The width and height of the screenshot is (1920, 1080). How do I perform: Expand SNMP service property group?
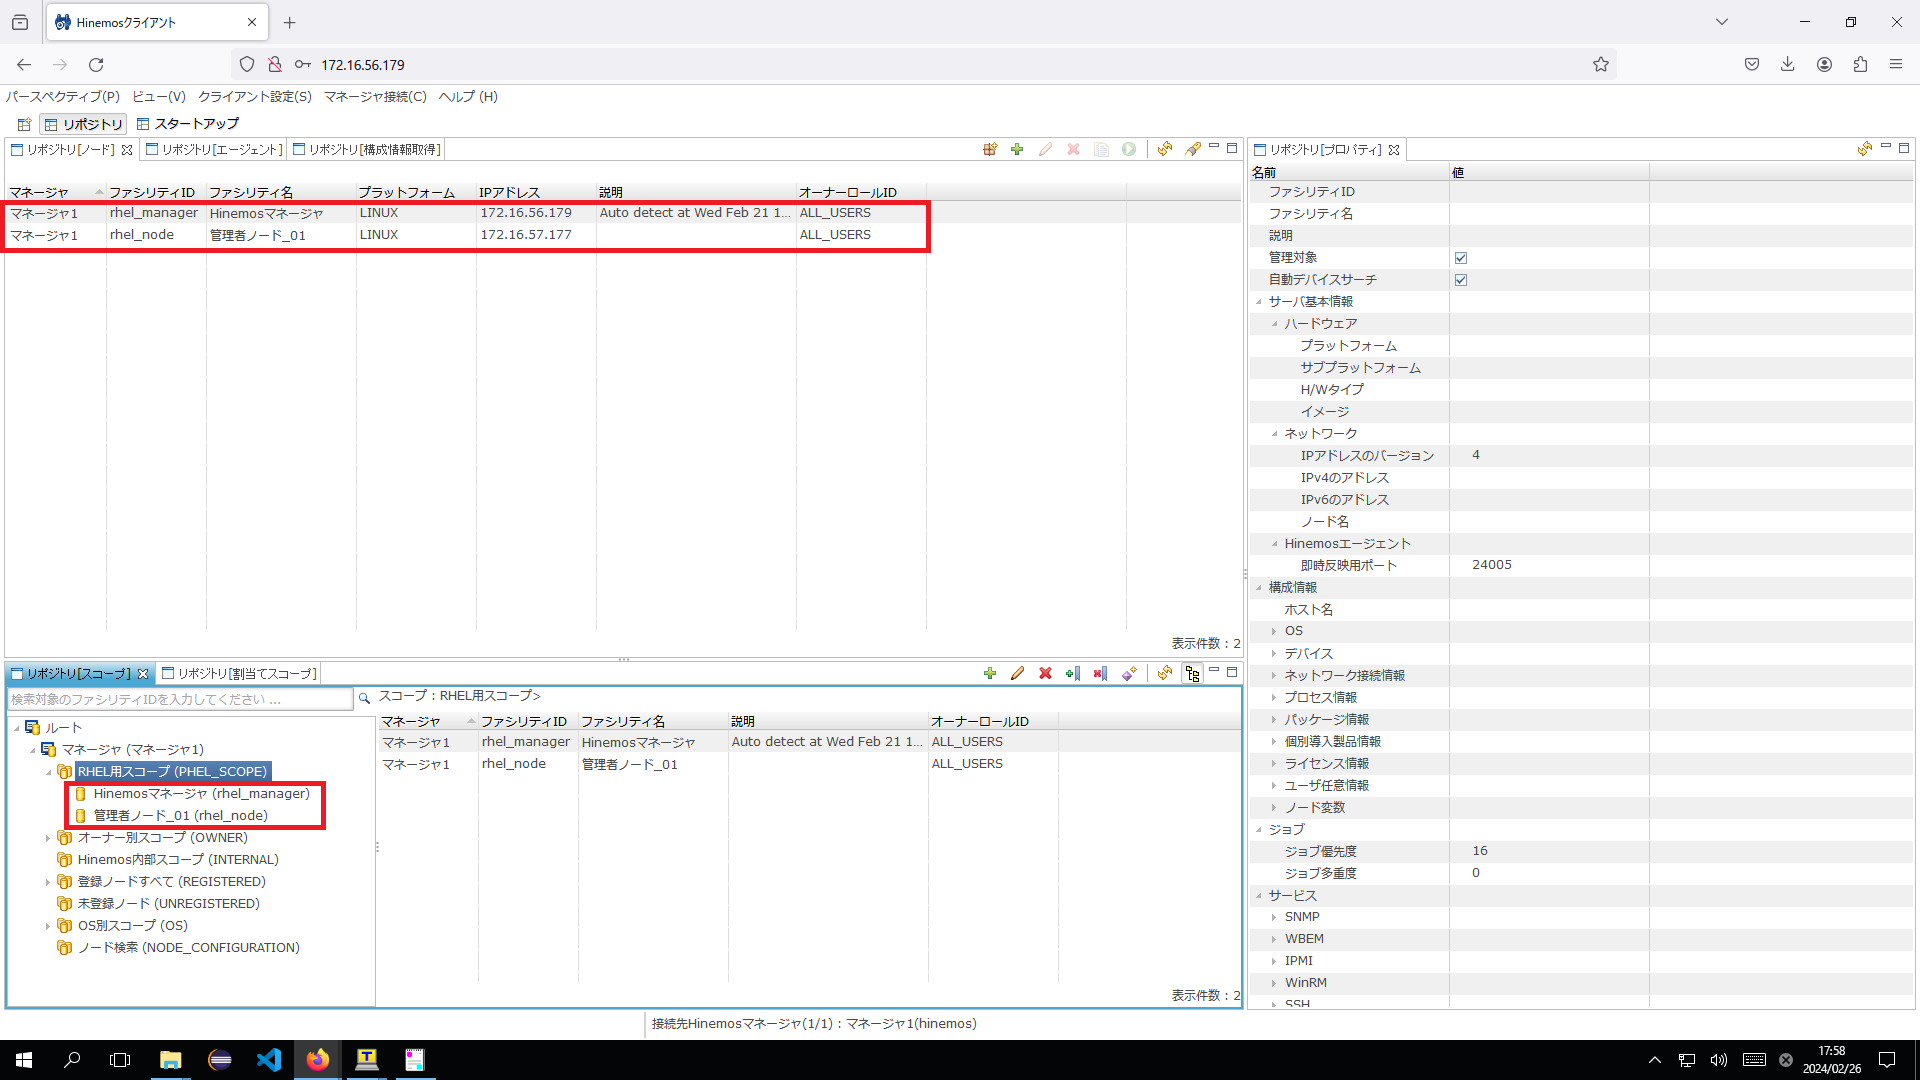click(x=1274, y=917)
